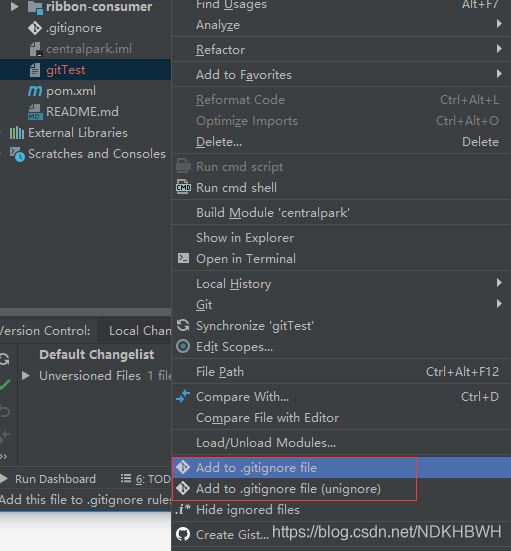Choose Compare File with Editor
The image size is (511, 551).
(341, 418)
